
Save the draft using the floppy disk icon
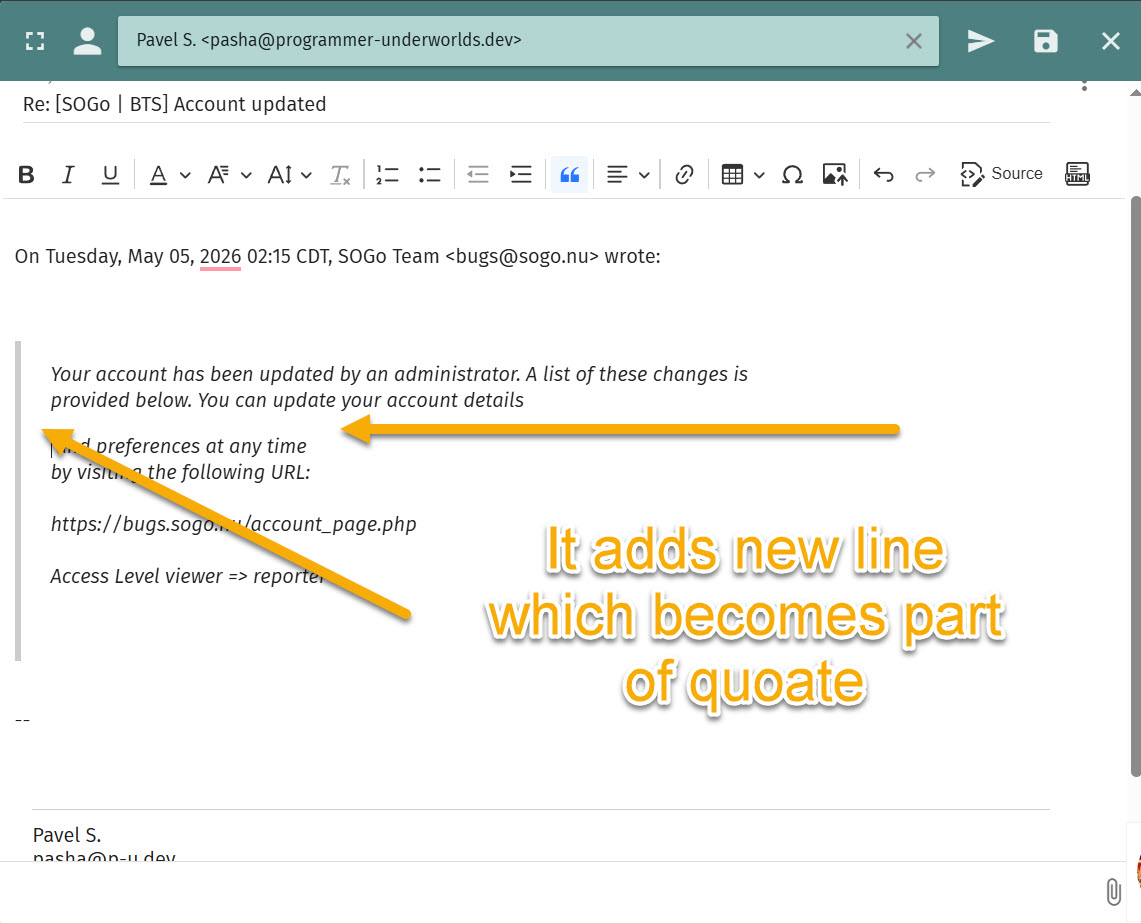pyautogui.click(x=1046, y=41)
